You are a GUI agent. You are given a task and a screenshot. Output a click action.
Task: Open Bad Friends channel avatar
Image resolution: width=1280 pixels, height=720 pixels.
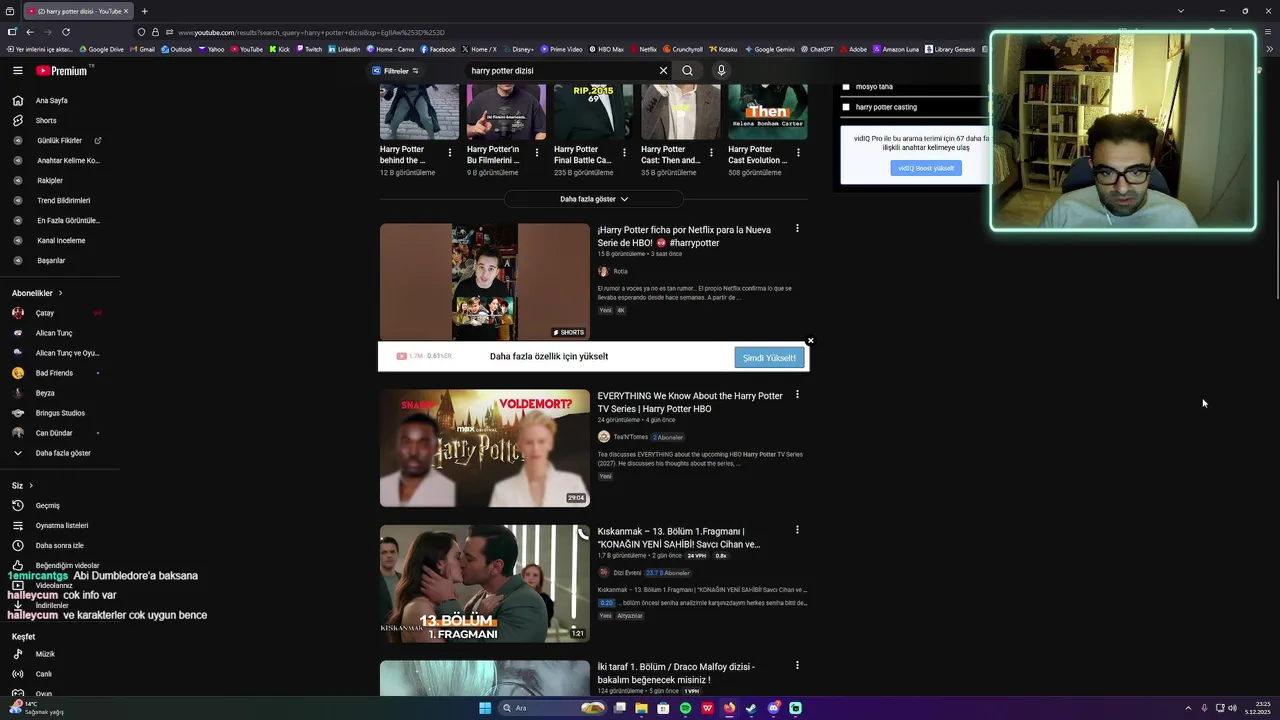pyautogui.click(x=18, y=373)
